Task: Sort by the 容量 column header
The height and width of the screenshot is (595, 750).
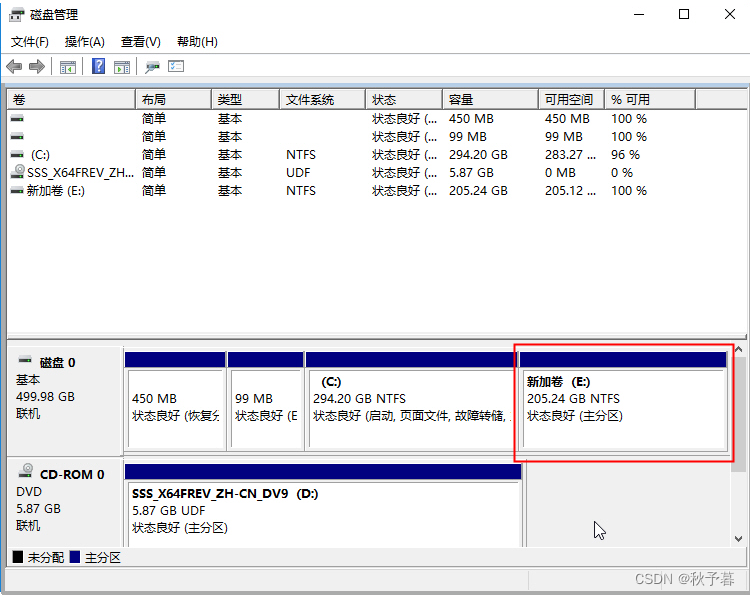Action: coord(490,99)
